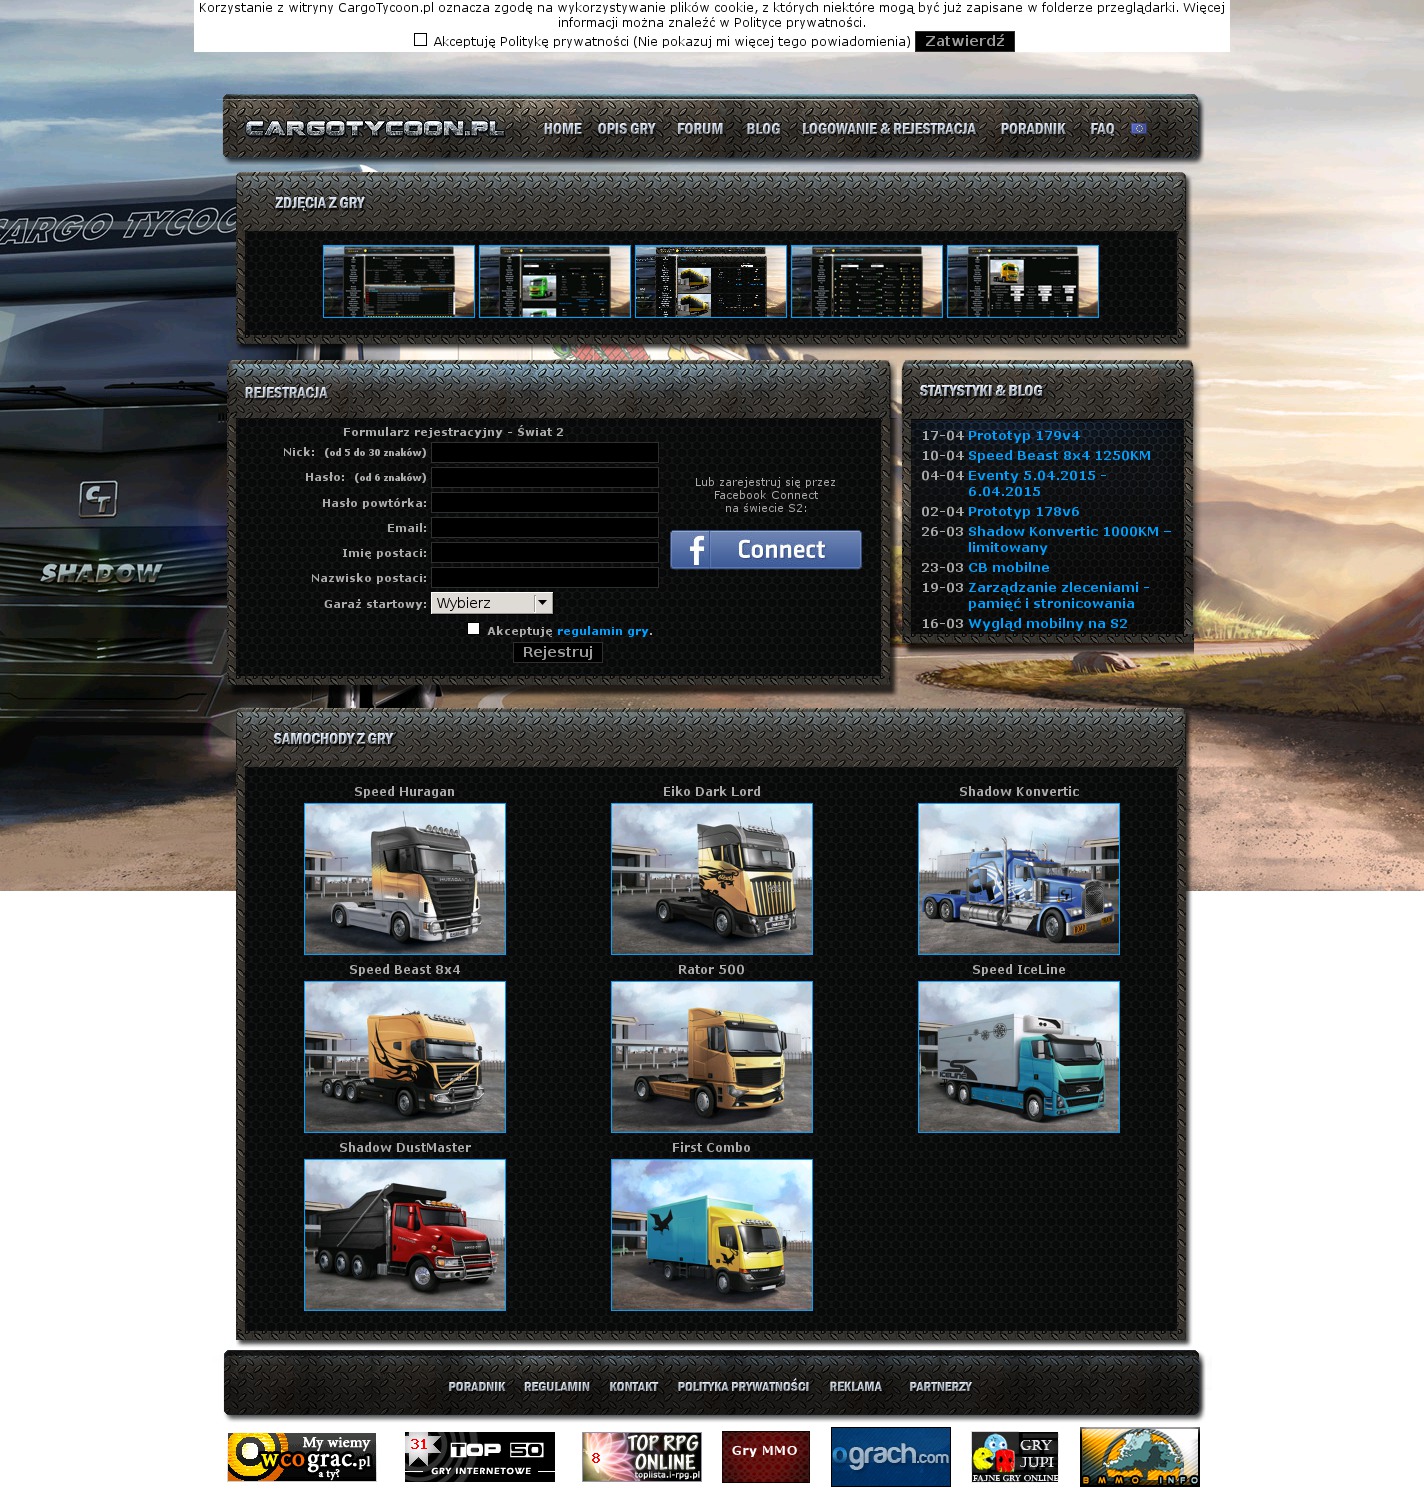This screenshot has width=1424, height=1493.
Task: Open the Top 50 Gry Internetowe banner
Action: coord(479,1457)
